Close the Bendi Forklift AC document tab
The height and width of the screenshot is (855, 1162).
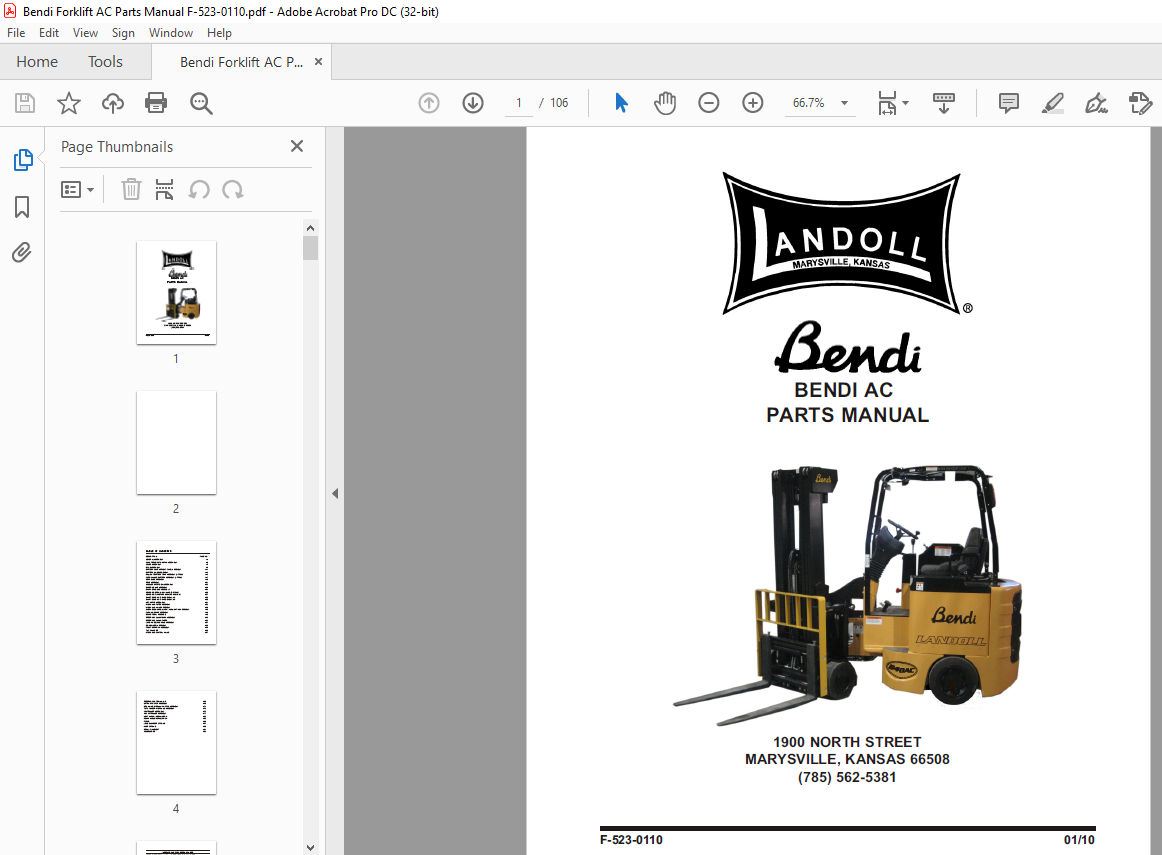pyautogui.click(x=319, y=61)
